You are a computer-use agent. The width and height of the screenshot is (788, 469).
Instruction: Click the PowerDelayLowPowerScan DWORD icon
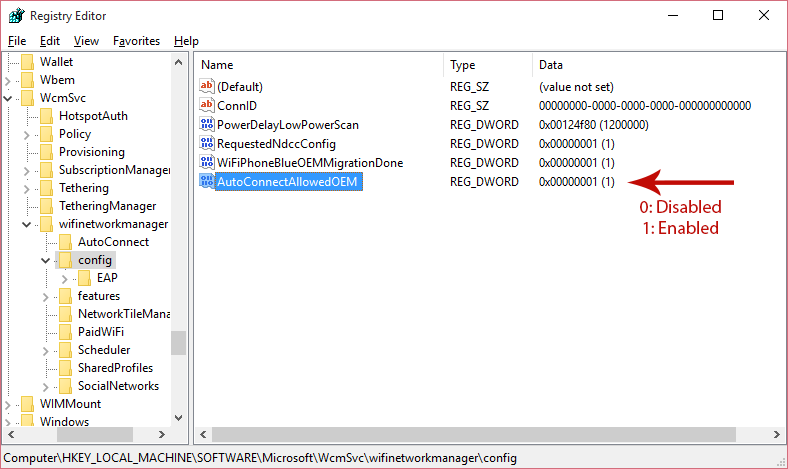click(207, 124)
